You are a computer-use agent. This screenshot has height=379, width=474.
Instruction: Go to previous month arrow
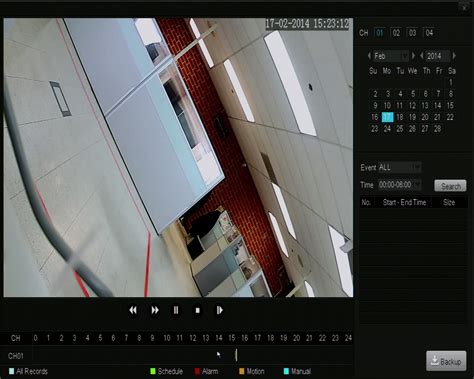click(369, 56)
